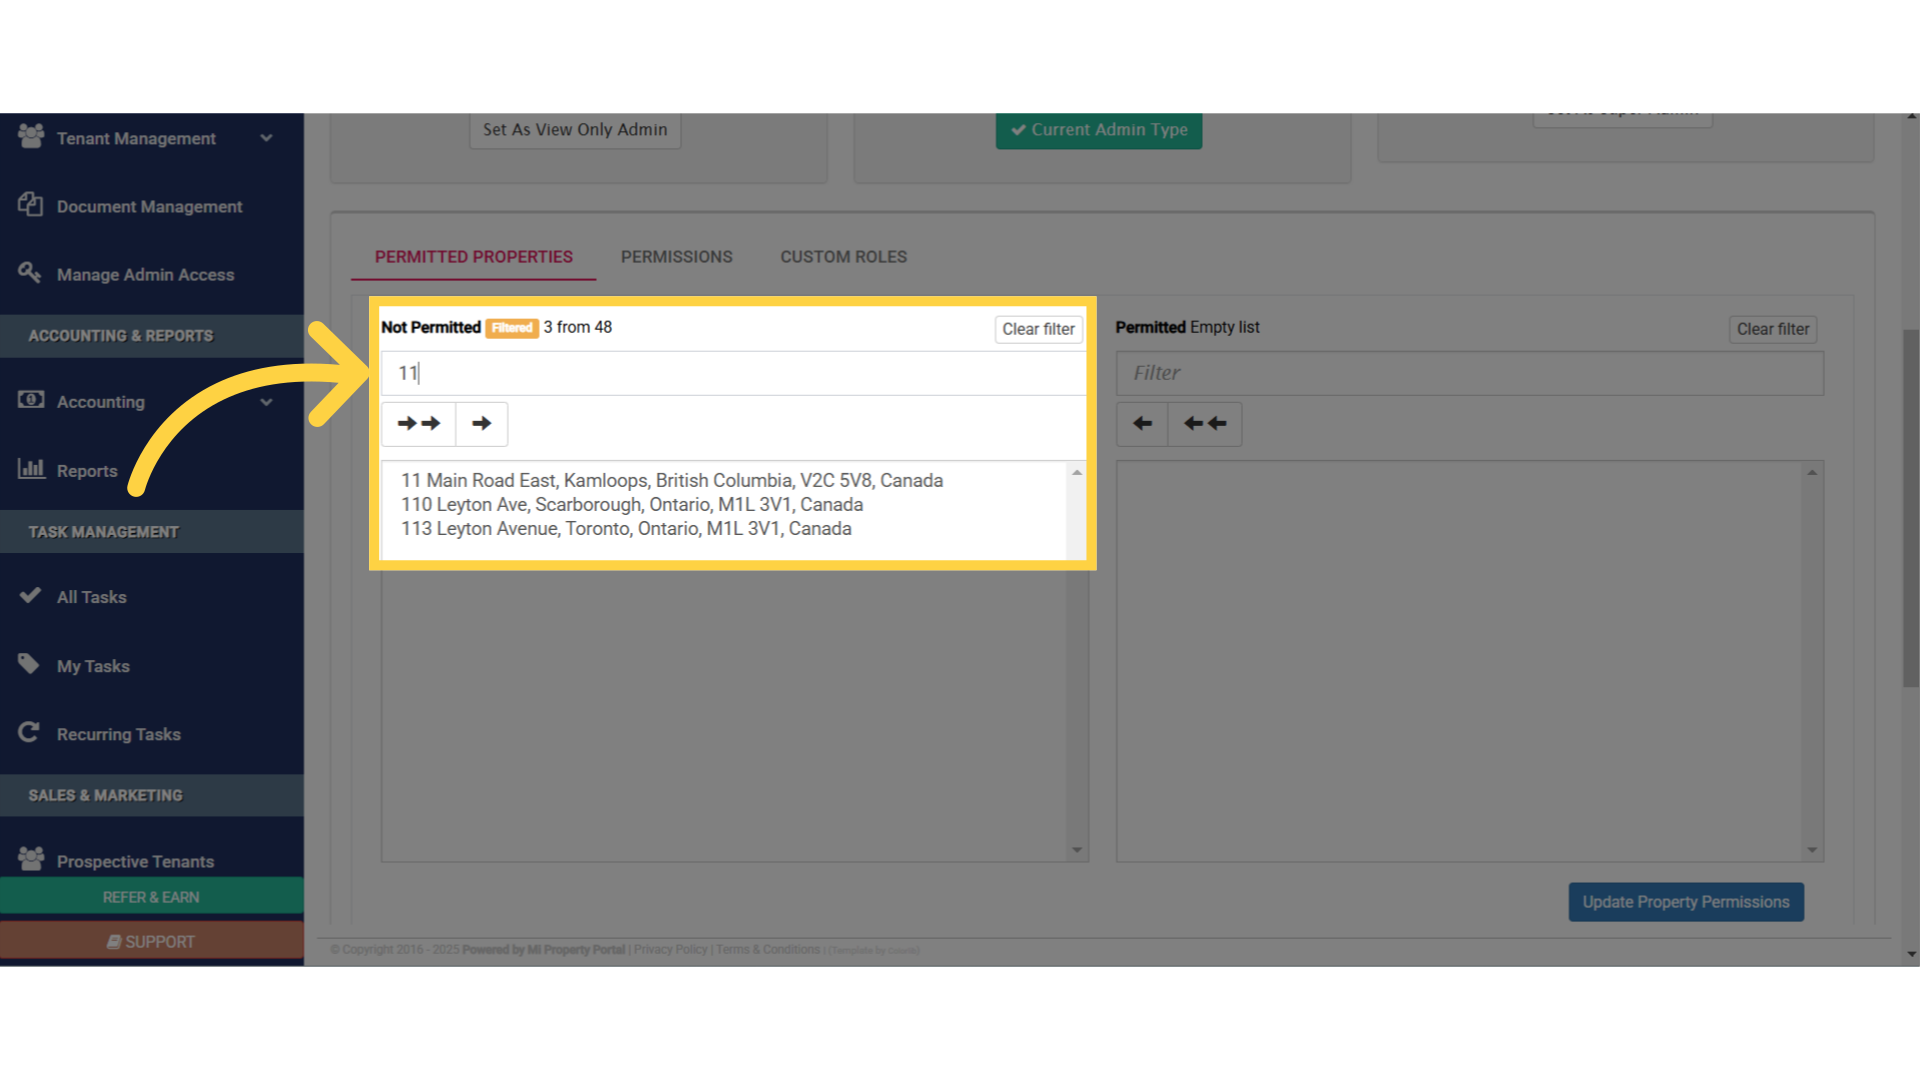Click the Task Management section header

click(152, 532)
